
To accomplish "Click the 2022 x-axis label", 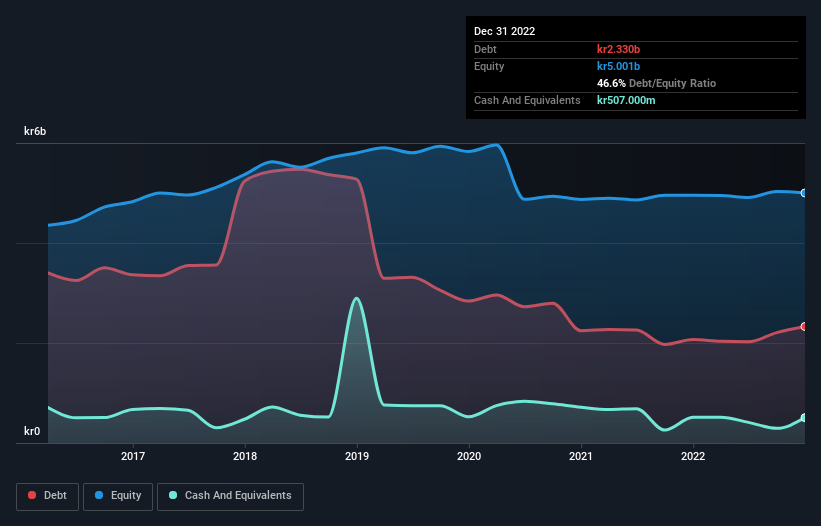I will point(693,456).
